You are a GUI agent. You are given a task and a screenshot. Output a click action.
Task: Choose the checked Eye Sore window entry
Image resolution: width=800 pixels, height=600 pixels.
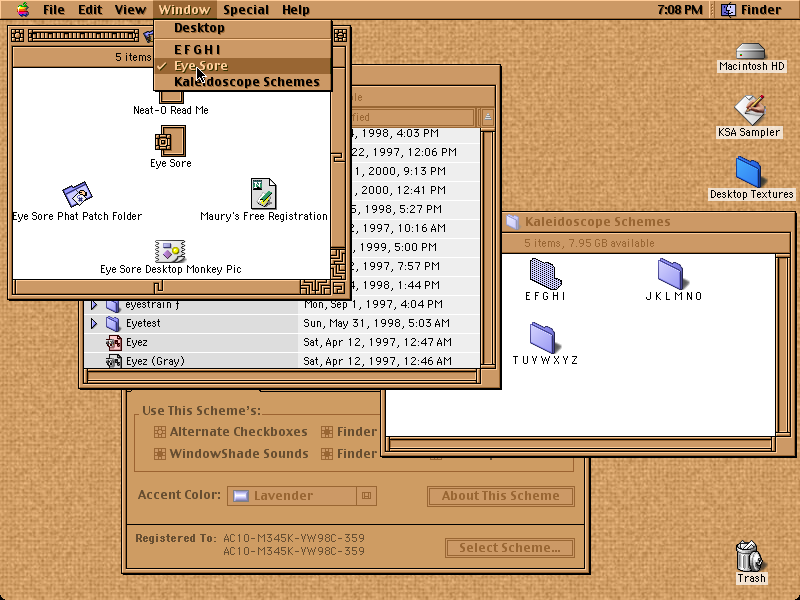click(x=243, y=66)
